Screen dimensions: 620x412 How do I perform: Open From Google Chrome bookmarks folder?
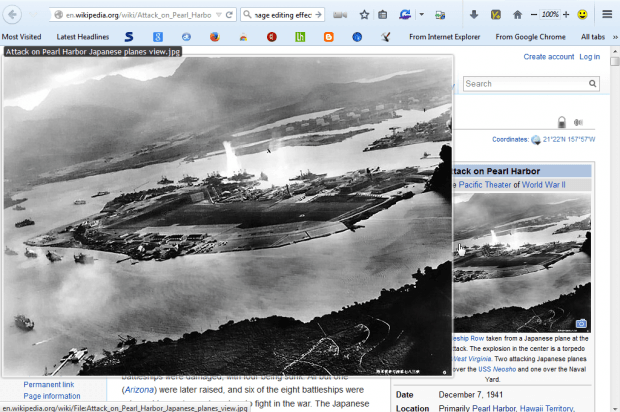coord(530,37)
